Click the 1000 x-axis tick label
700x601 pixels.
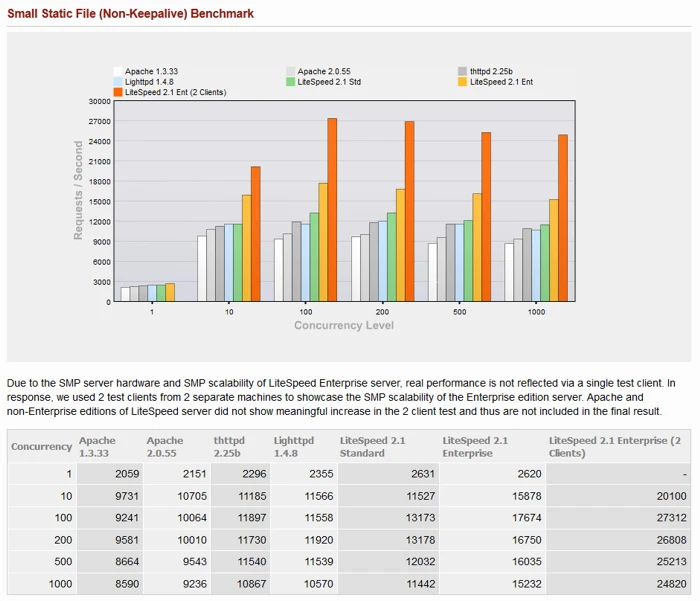click(x=536, y=312)
